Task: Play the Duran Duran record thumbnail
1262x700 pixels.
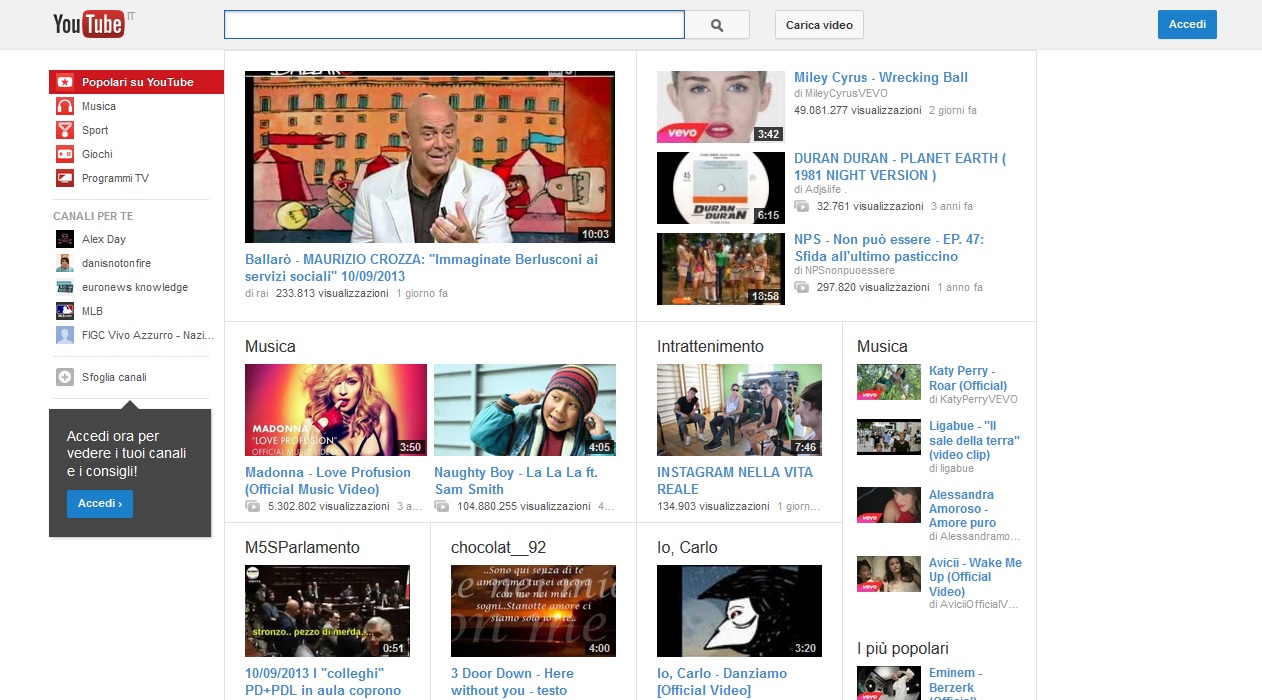Action: [x=721, y=188]
